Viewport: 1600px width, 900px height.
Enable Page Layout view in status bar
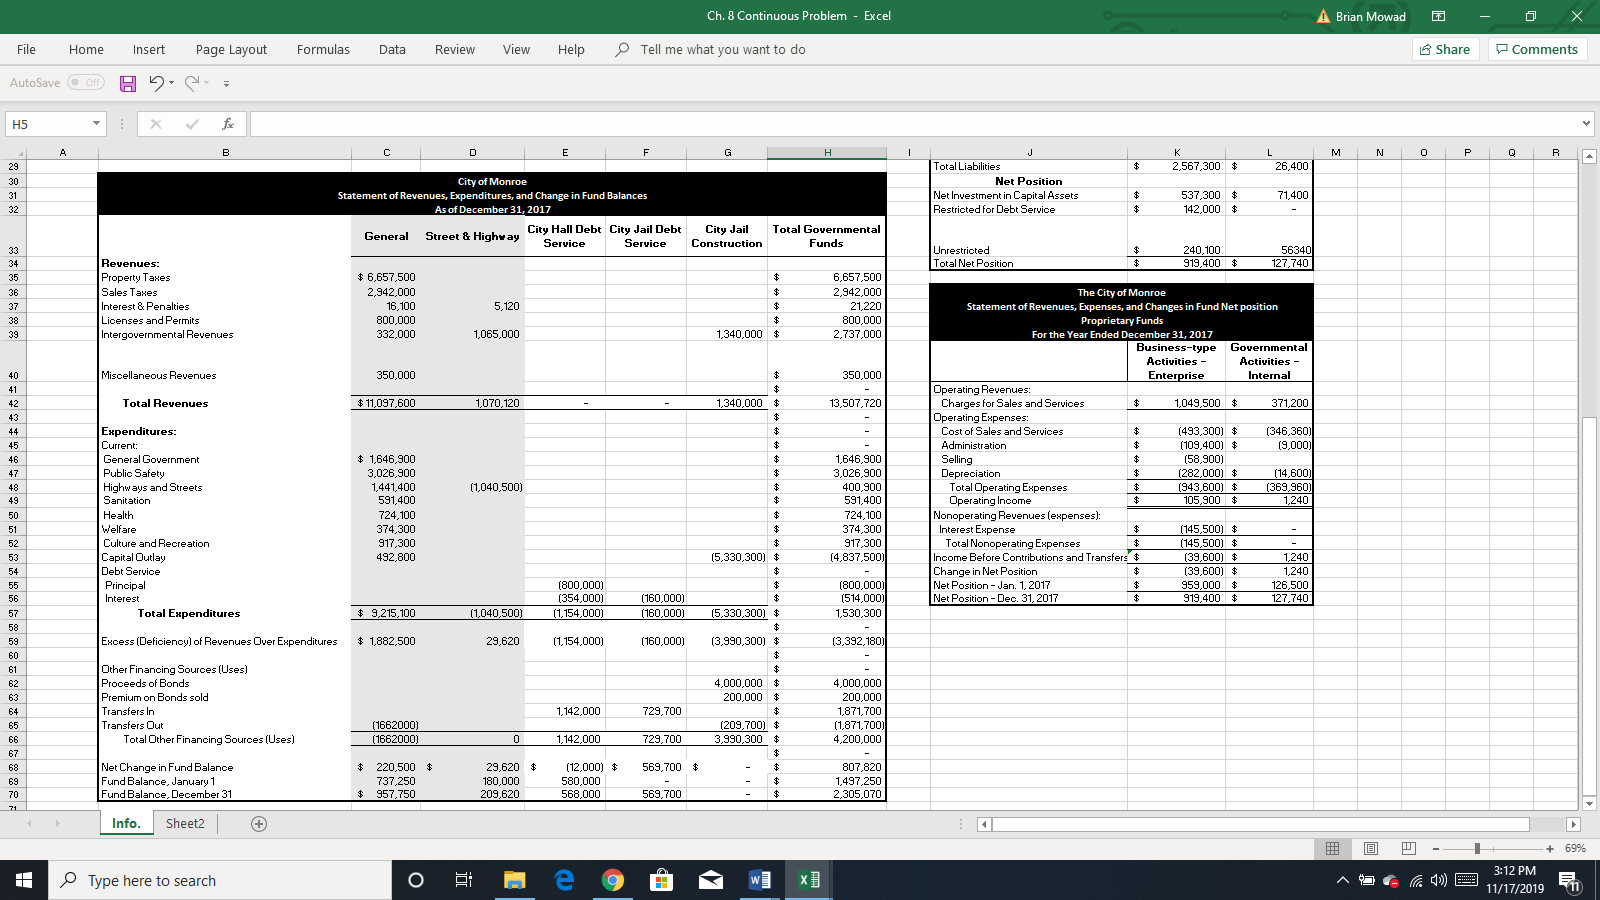(1369, 849)
